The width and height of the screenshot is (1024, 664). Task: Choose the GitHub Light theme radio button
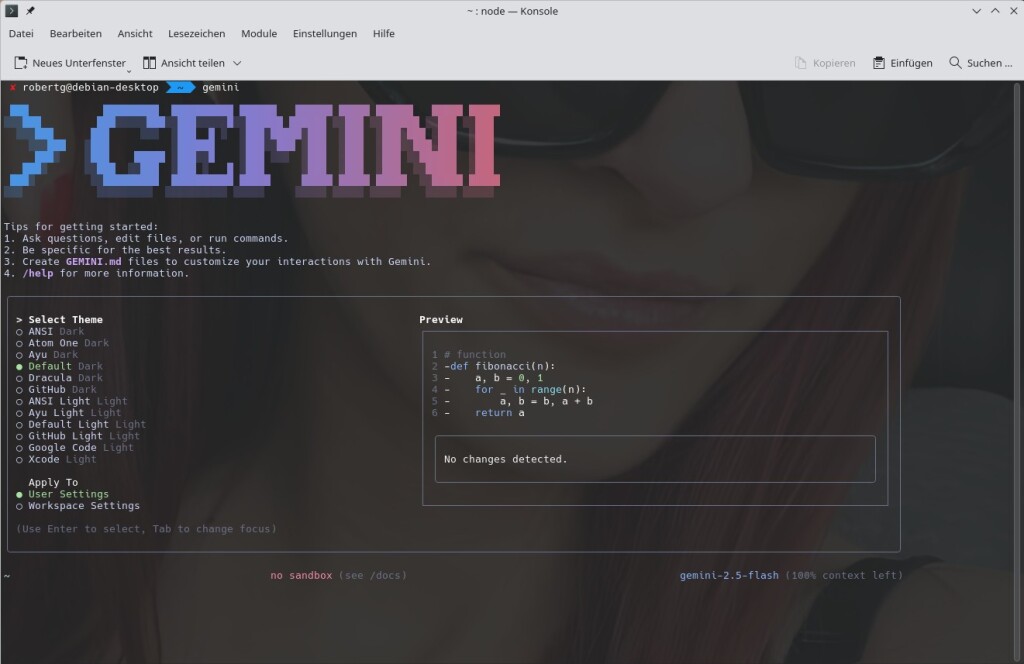[19, 436]
